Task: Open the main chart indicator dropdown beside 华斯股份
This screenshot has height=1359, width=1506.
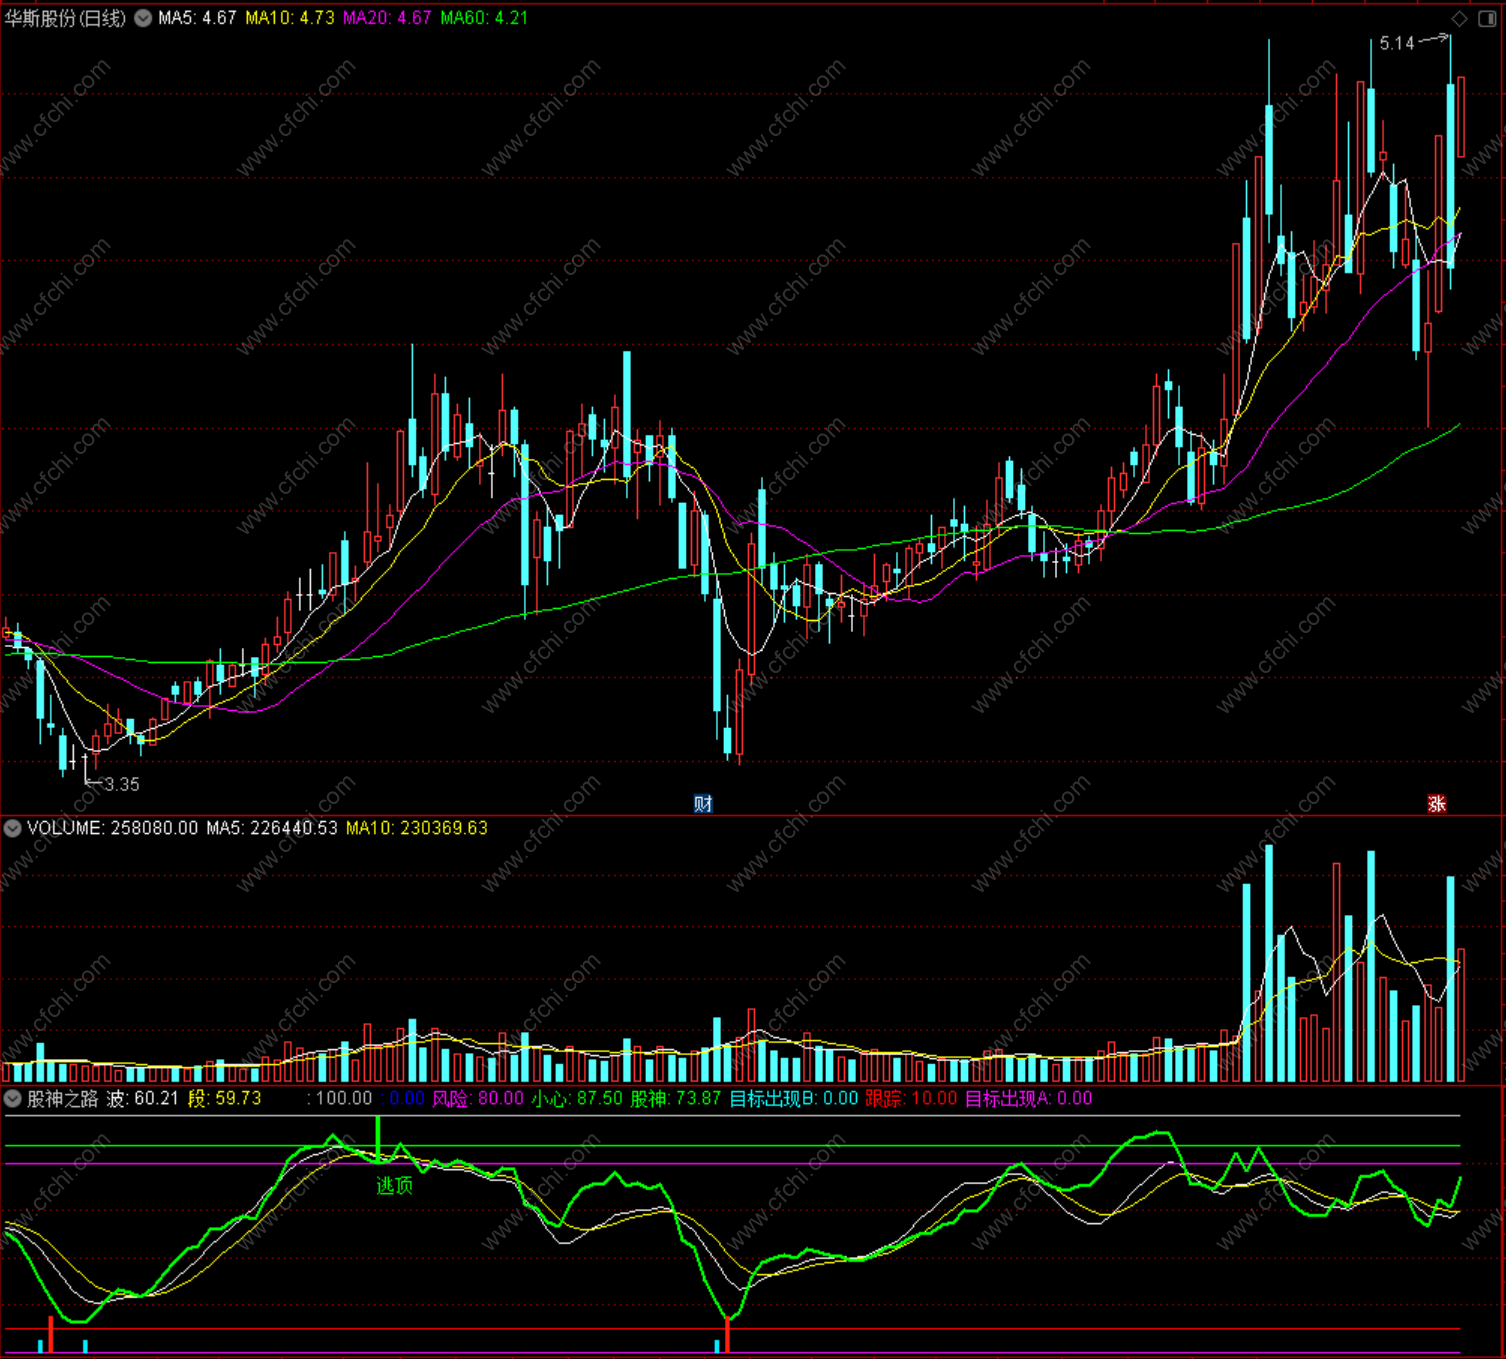Action: [143, 18]
